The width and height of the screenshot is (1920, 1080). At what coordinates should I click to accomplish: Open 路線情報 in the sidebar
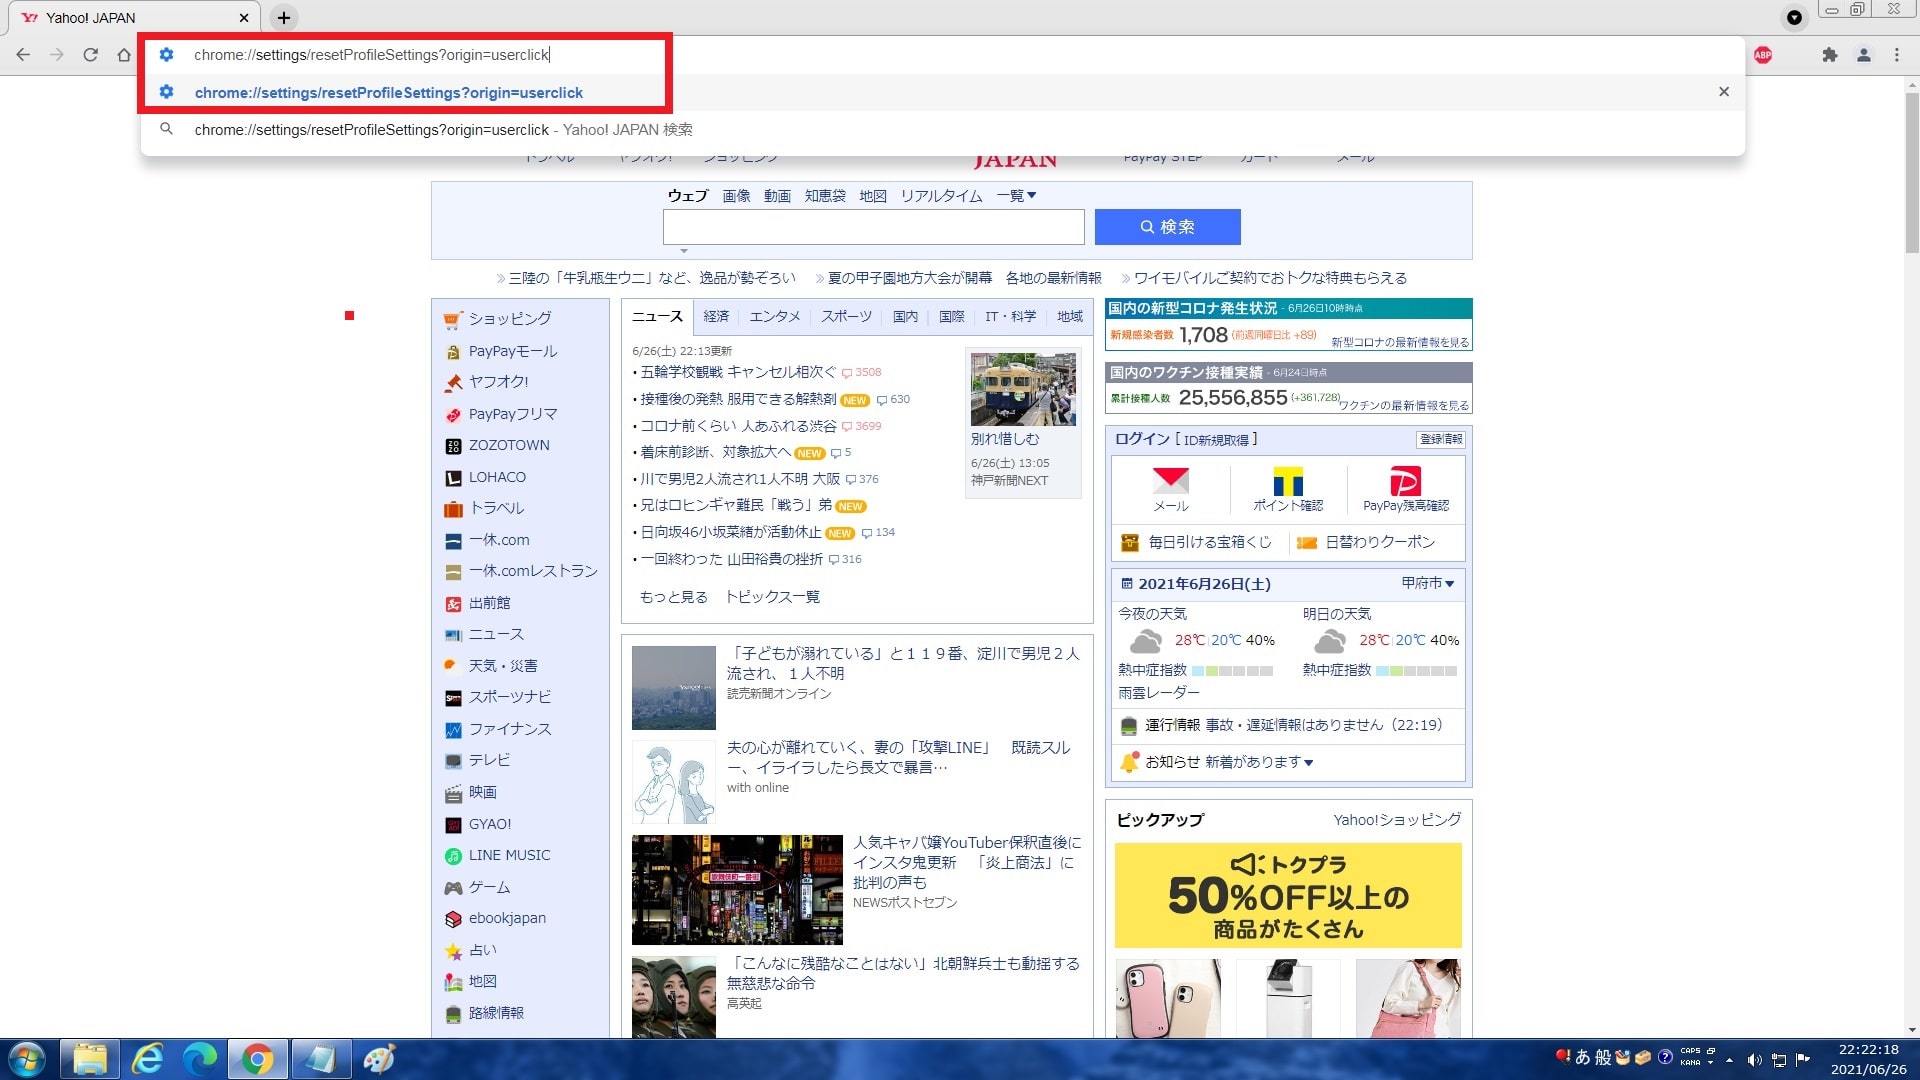pos(484,1013)
